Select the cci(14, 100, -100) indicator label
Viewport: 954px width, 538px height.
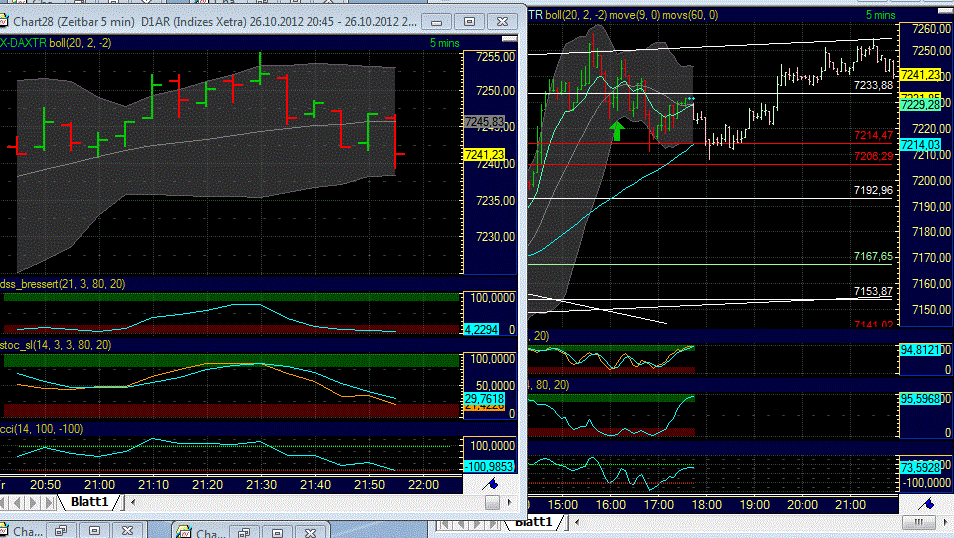[x=41, y=429]
